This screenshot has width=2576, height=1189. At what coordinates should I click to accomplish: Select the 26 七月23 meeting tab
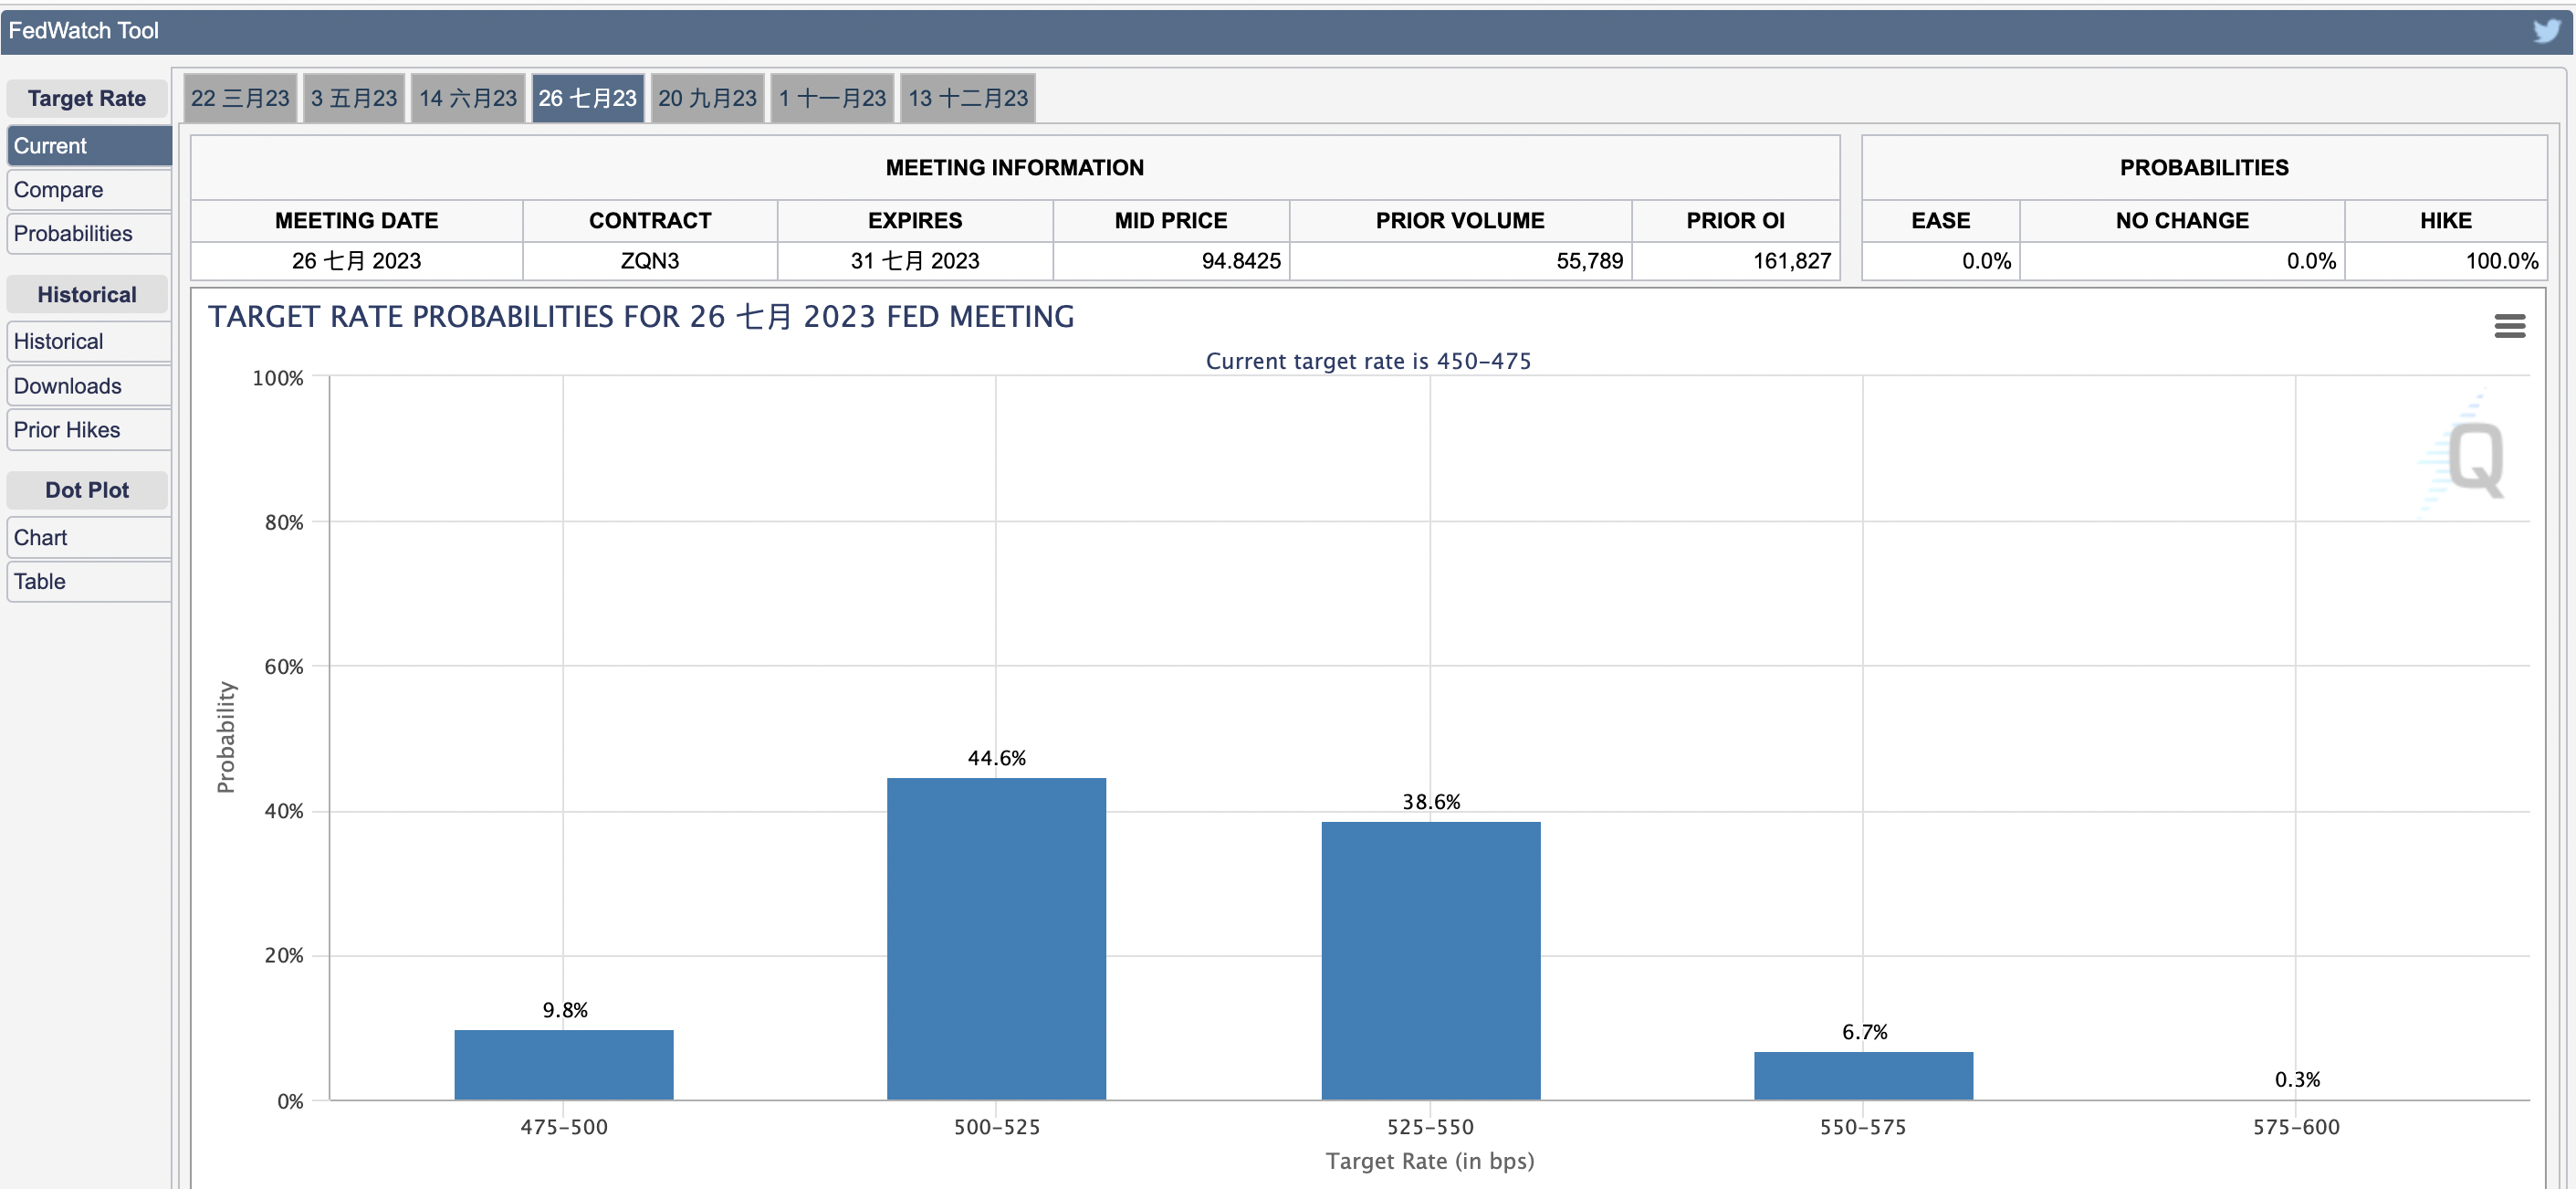coord(588,98)
